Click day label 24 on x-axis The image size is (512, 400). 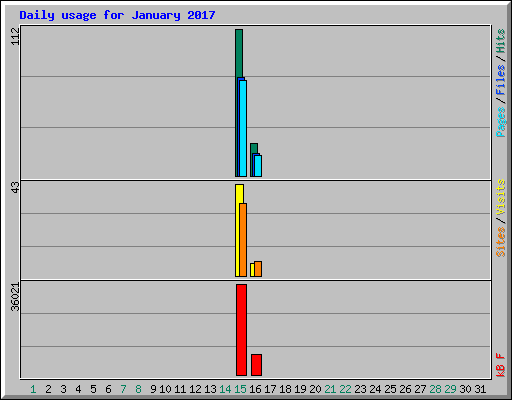click(375, 389)
